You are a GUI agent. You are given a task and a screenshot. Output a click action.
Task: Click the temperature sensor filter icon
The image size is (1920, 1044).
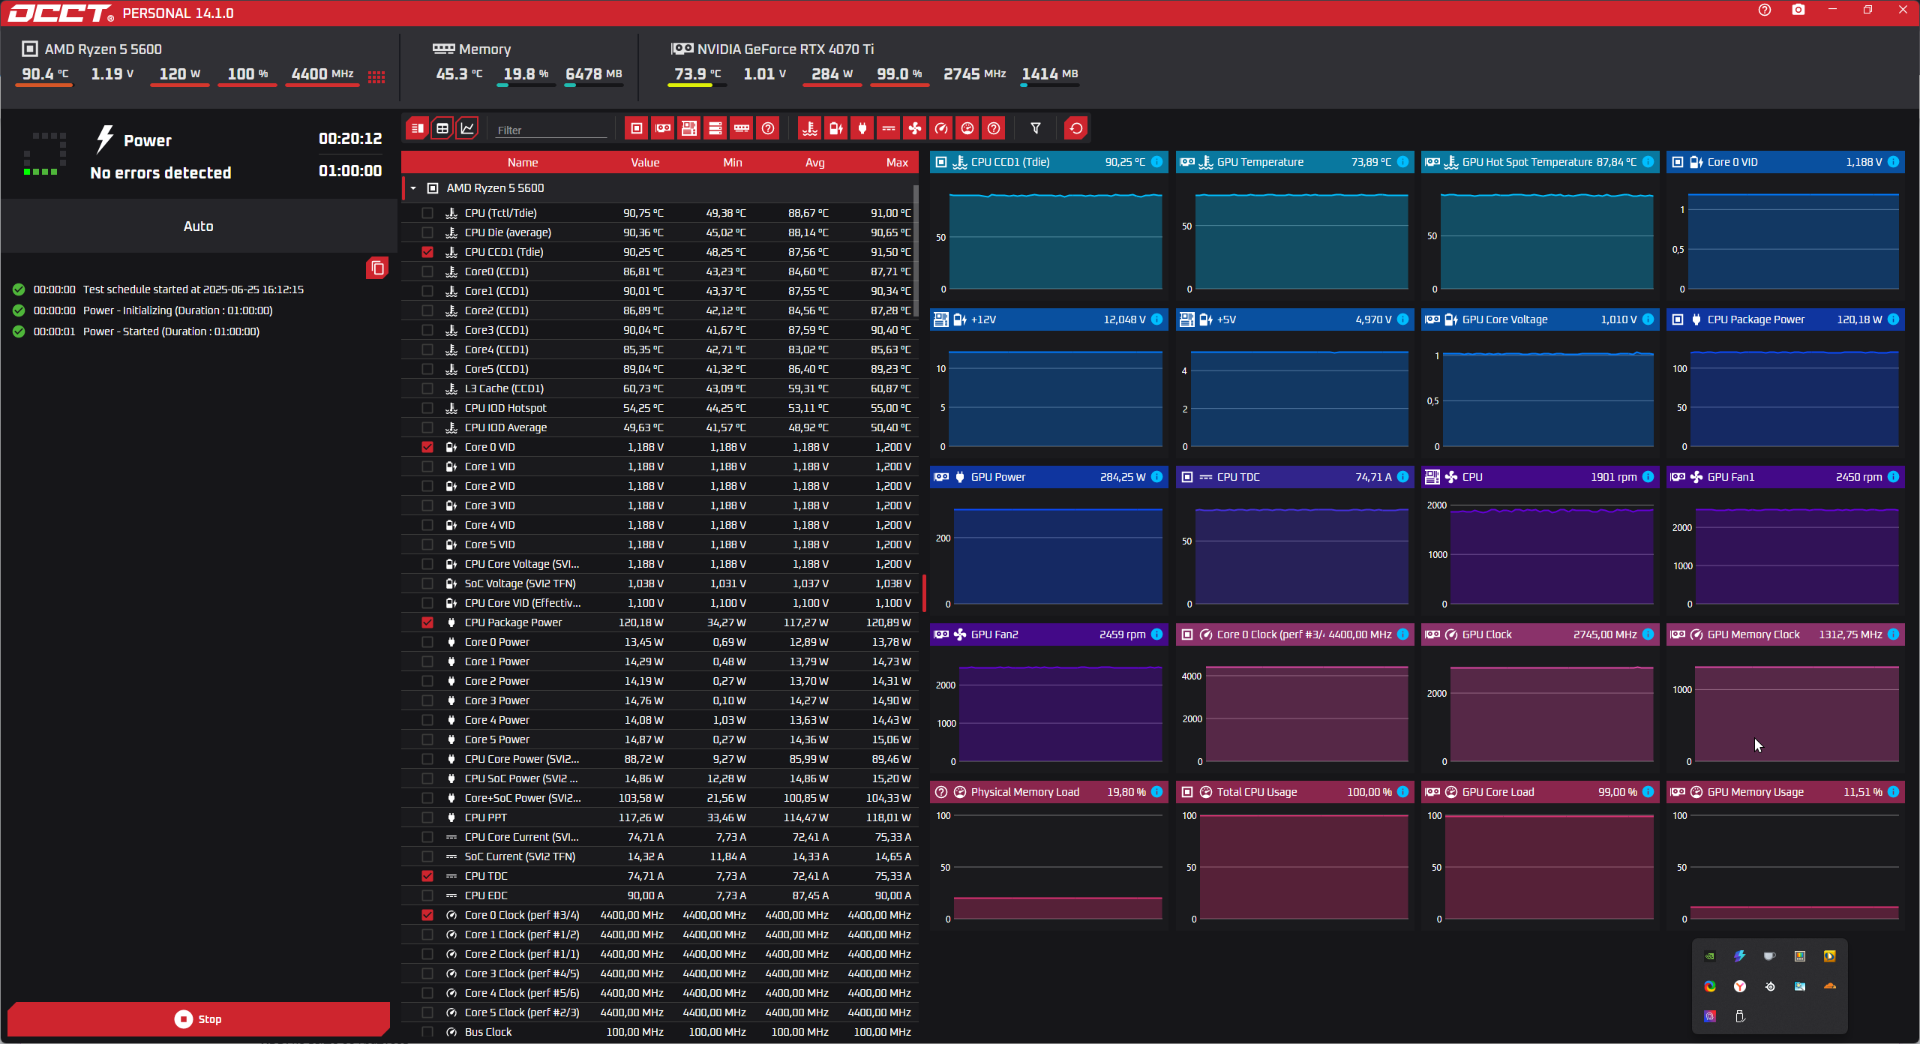click(x=810, y=129)
